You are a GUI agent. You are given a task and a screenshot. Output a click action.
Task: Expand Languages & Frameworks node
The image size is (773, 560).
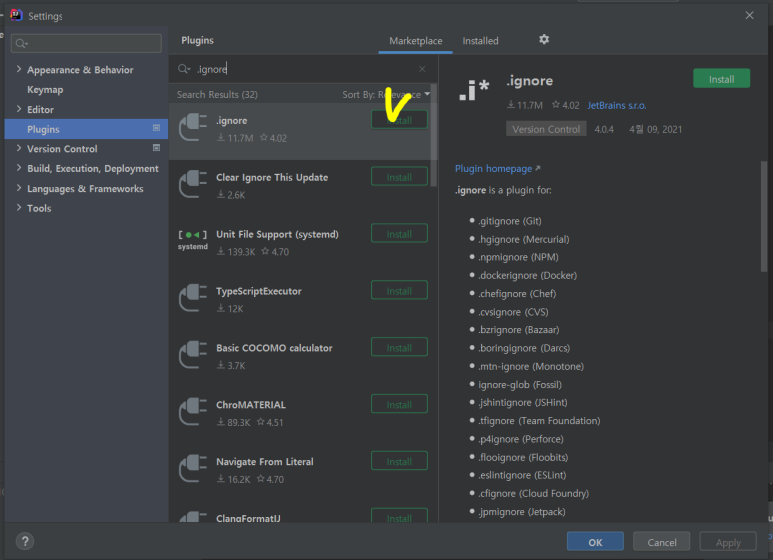19,188
